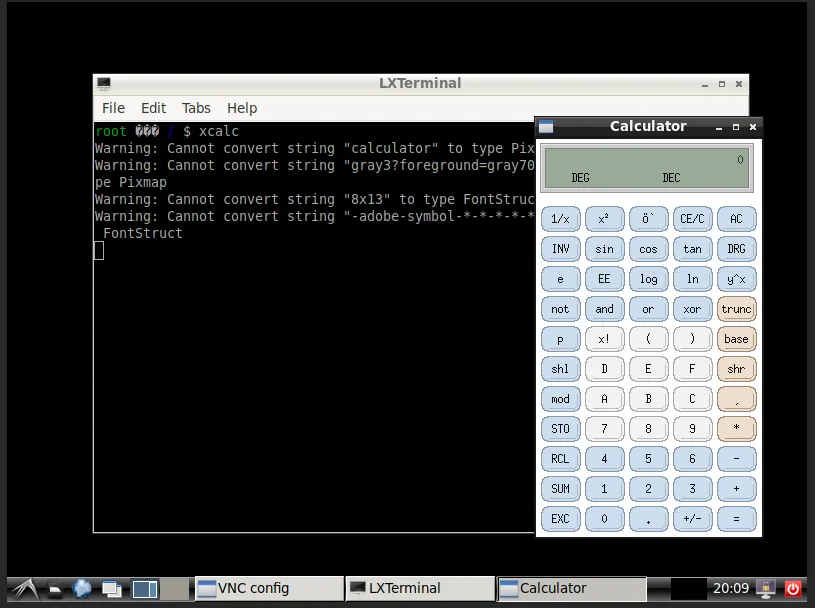Switch number base with base key
The height and width of the screenshot is (608, 815).
[736, 339]
